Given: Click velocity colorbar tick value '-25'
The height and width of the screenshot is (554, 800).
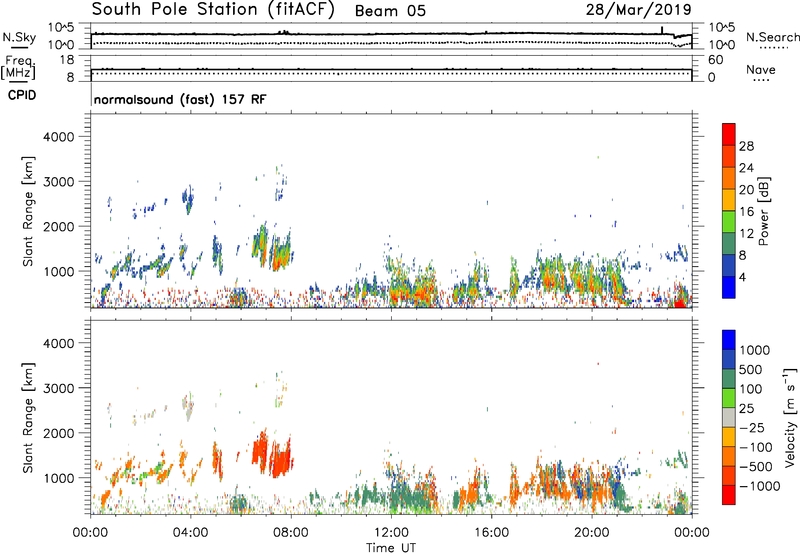Looking at the screenshot, I should 753,427.
